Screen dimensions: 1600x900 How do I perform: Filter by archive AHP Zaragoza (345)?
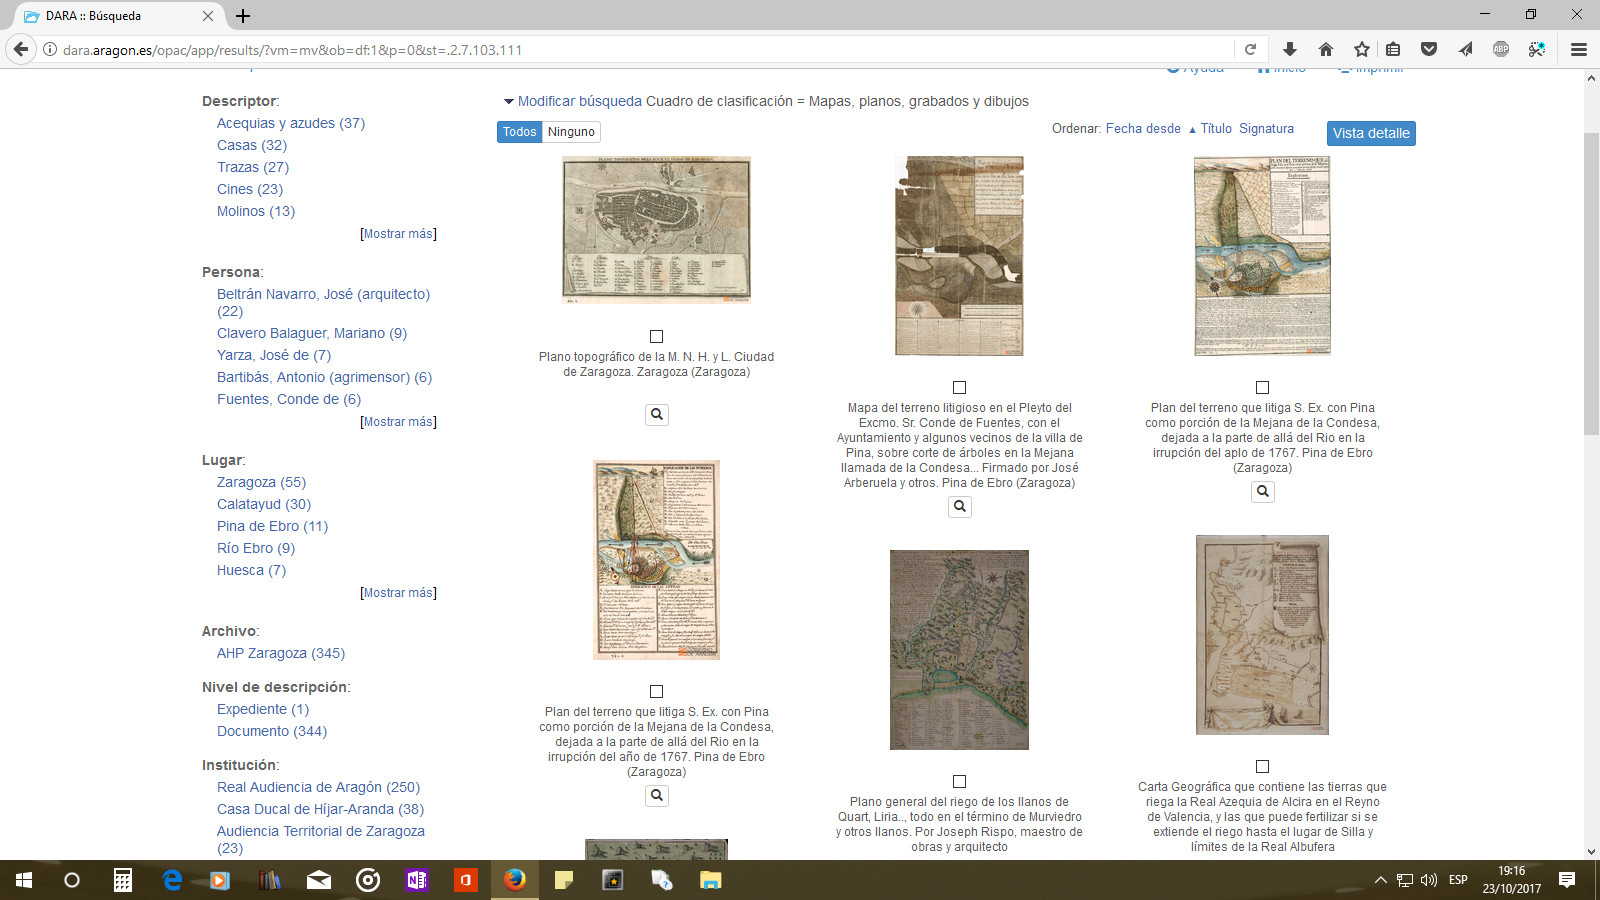281,653
